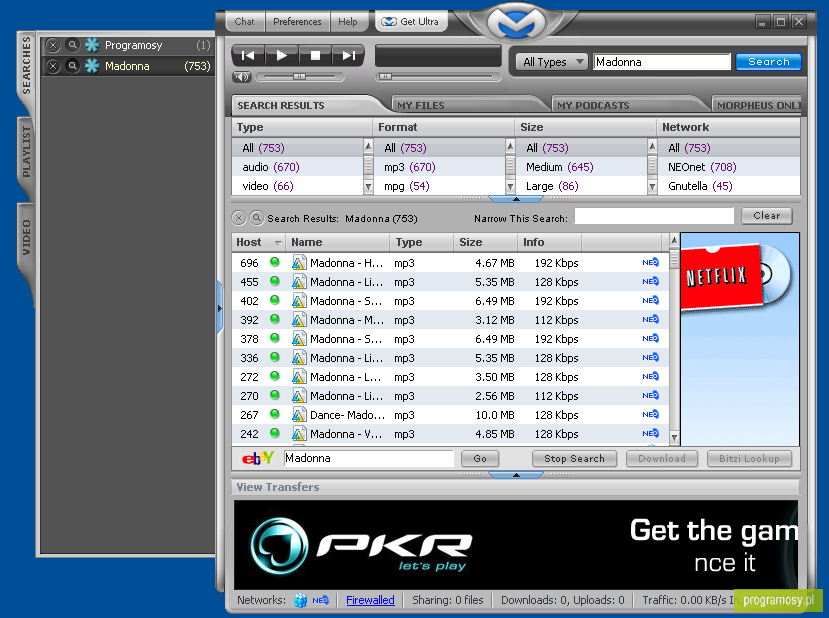
Task: Repeat the Programosy search via magnifier icon
Action: coord(72,45)
